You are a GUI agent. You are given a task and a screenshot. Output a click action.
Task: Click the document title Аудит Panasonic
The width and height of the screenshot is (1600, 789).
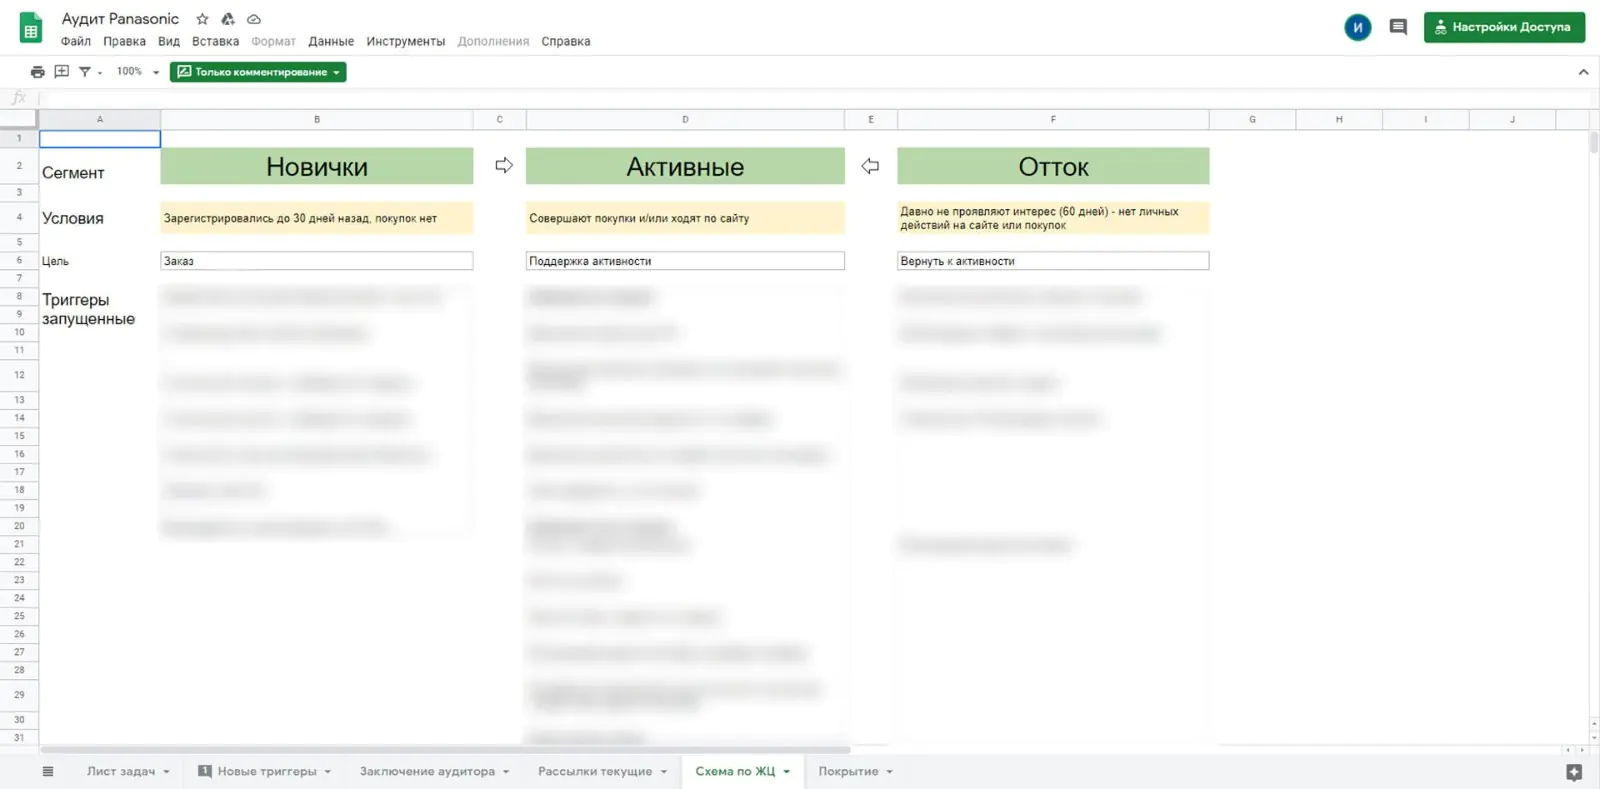[x=120, y=19]
